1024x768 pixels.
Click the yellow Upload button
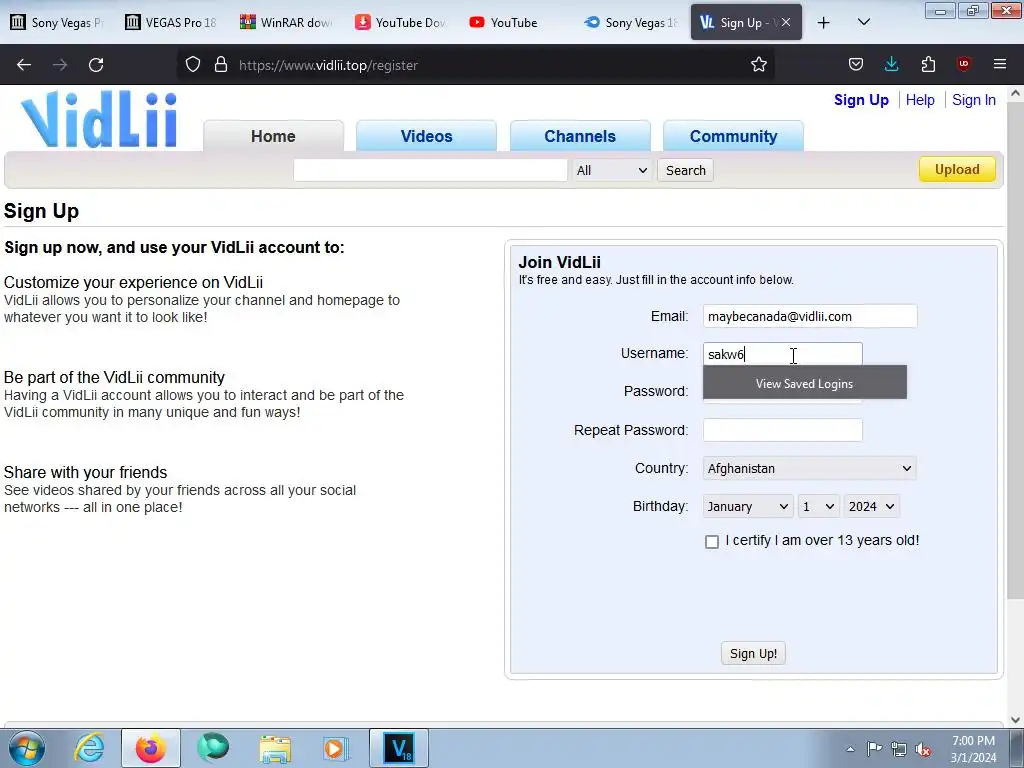tap(957, 169)
